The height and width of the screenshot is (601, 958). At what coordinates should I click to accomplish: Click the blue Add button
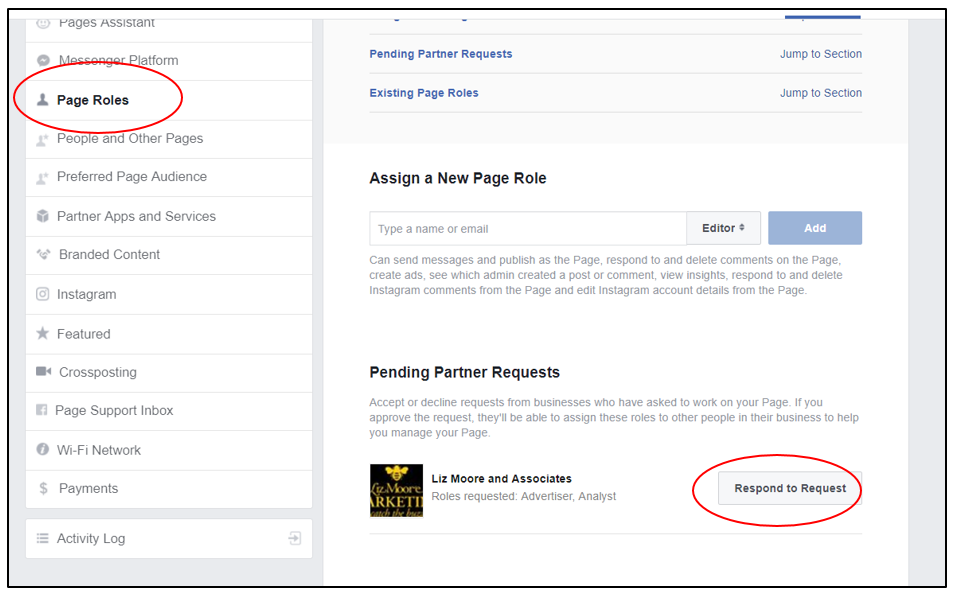[x=814, y=228]
